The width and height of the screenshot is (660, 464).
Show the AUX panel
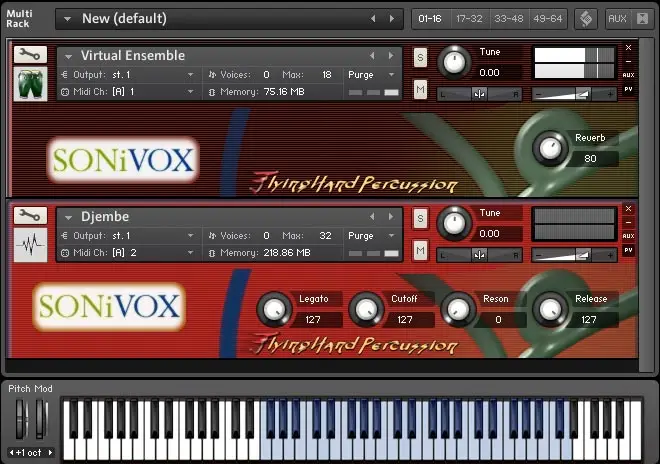tap(617, 19)
